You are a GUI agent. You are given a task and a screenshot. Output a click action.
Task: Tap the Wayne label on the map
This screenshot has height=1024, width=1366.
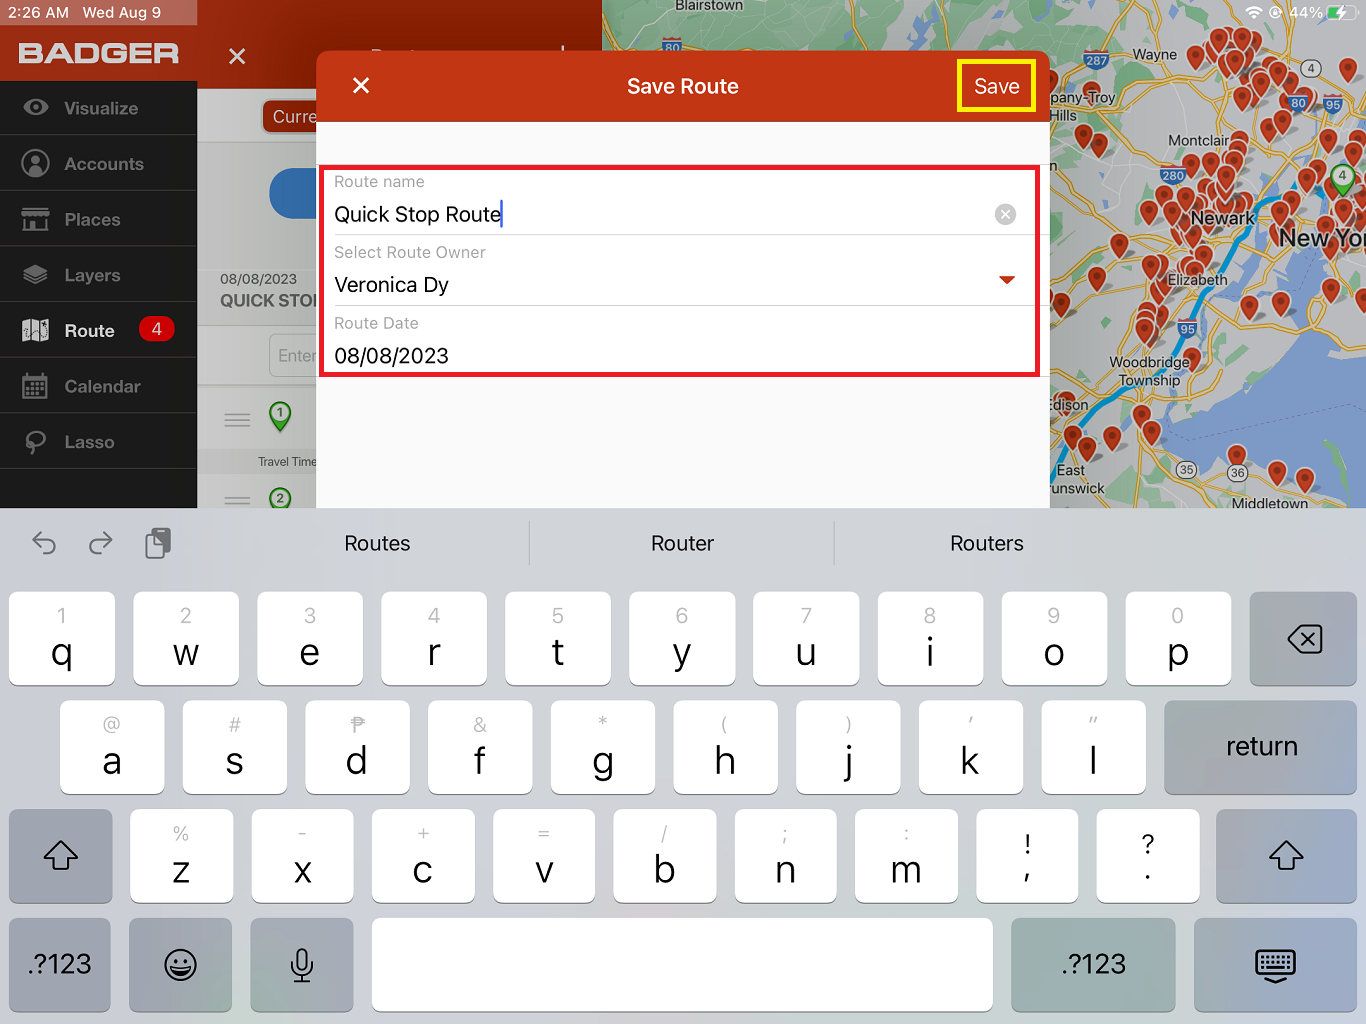click(1154, 54)
